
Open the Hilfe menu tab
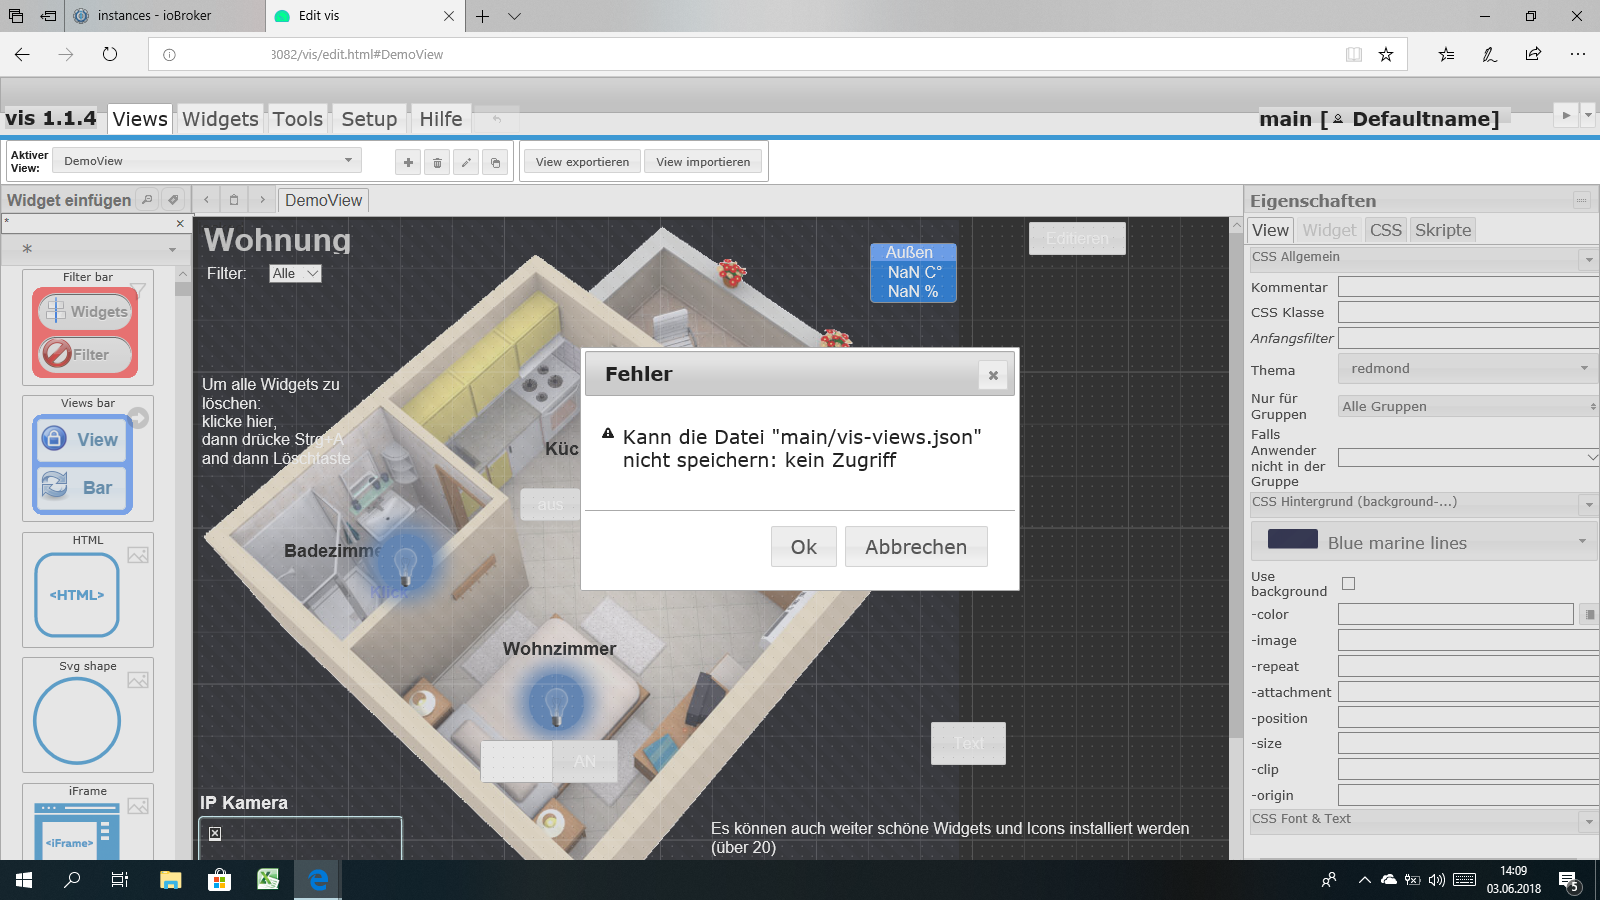441,119
